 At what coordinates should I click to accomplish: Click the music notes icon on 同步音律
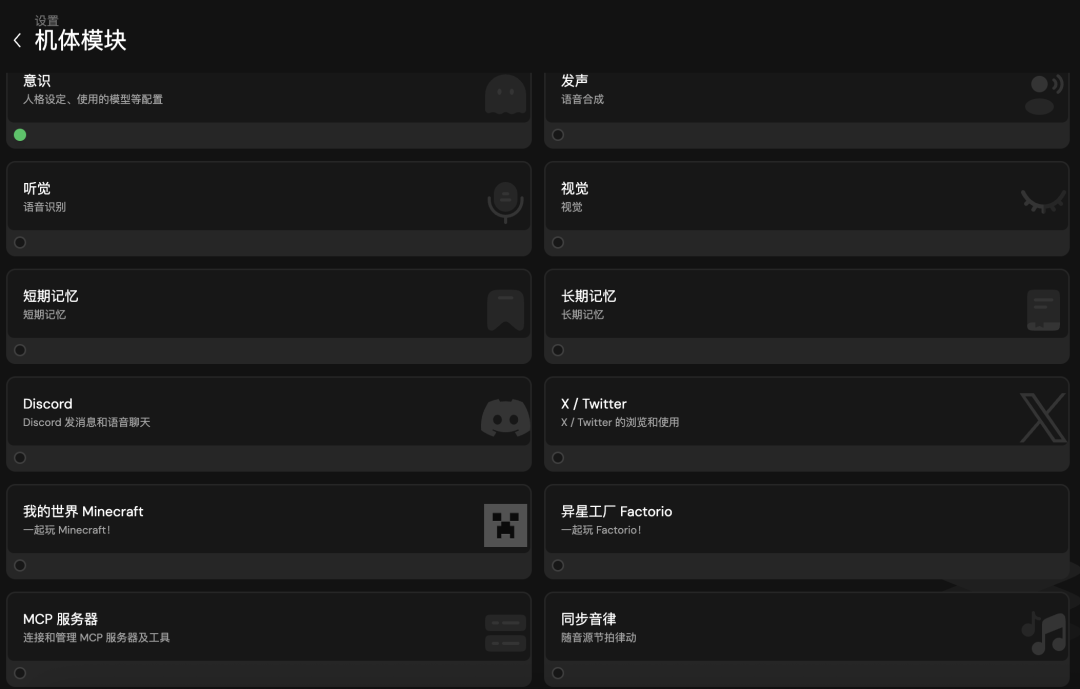(1043, 633)
